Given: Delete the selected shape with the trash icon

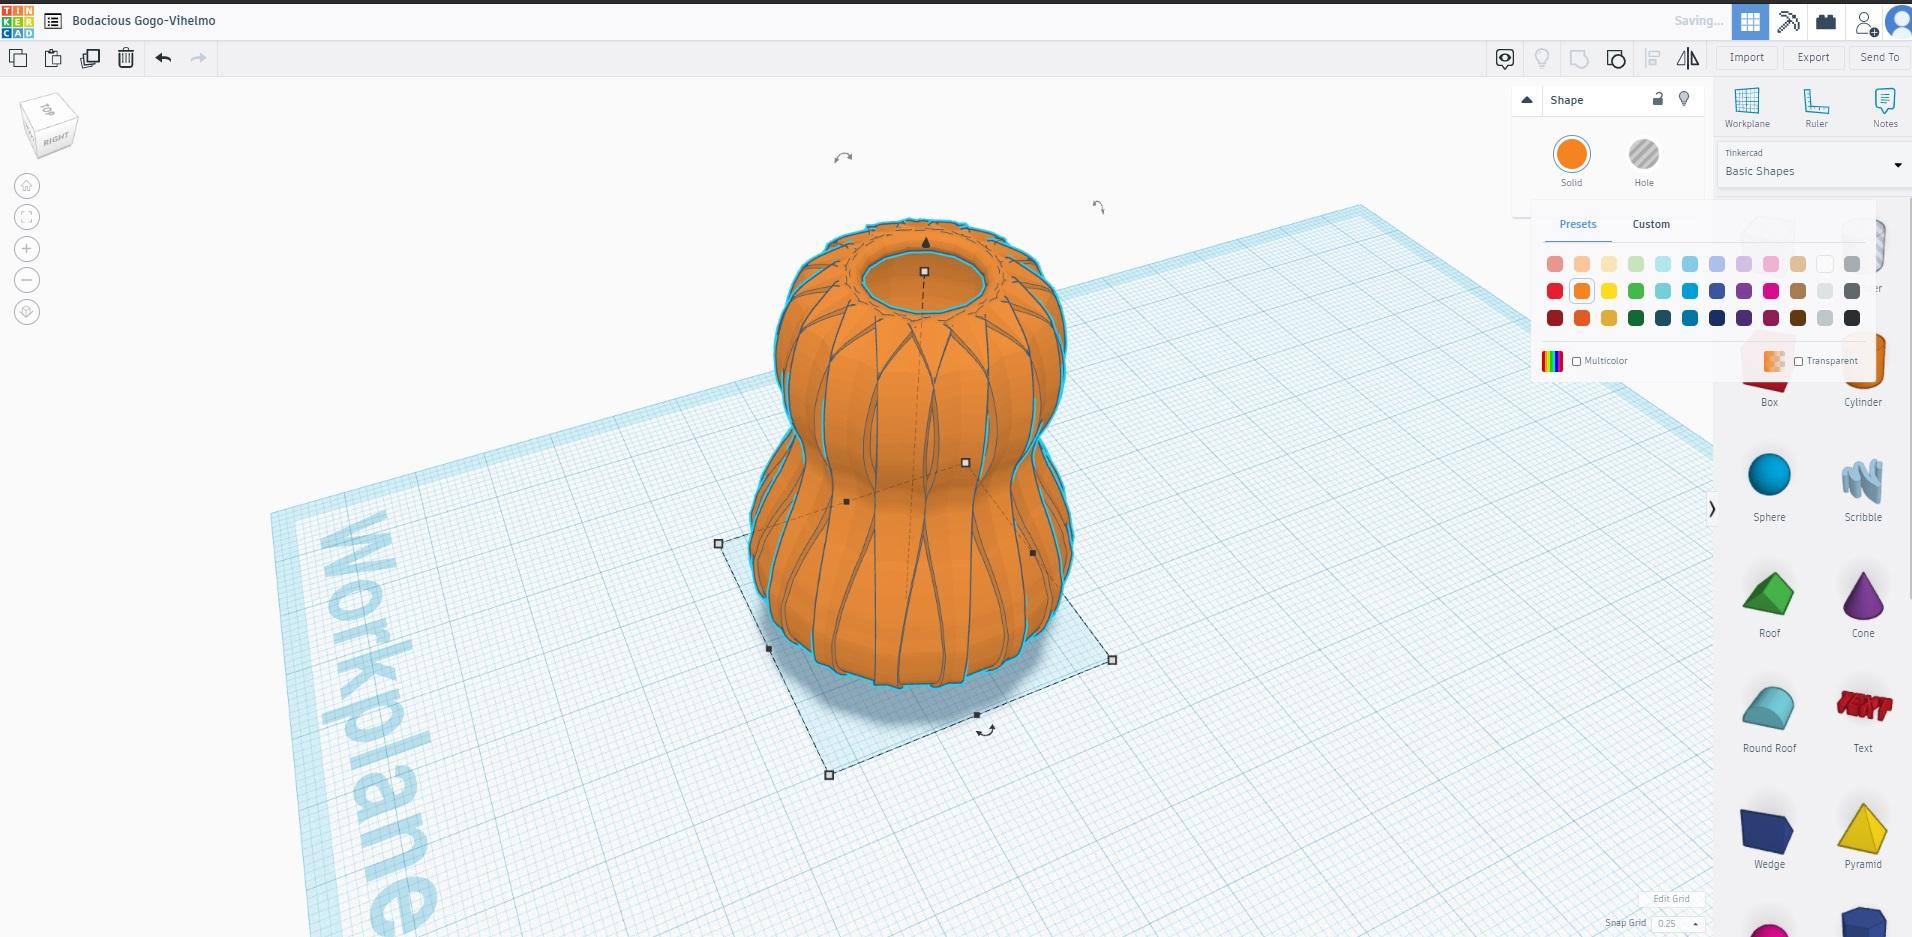Looking at the screenshot, I should click(x=126, y=58).
